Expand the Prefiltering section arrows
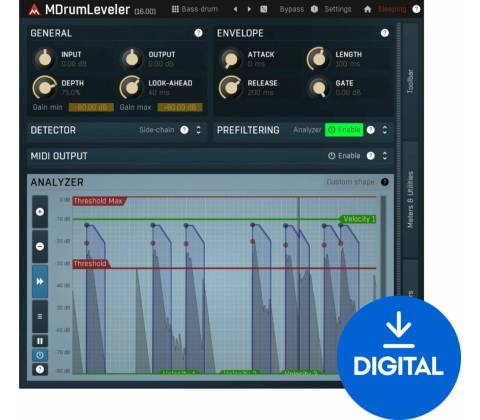Viewport: 480px width, 420px height. click(x=385, y=130)
